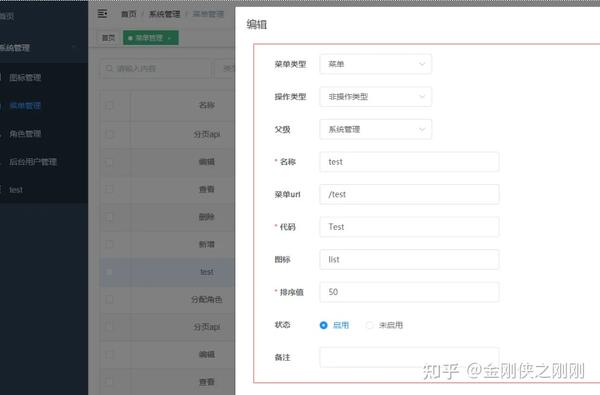The image size is (600, 395).
Task: Click the 菜单url input containing /test
Action: [x=409, y=194]
